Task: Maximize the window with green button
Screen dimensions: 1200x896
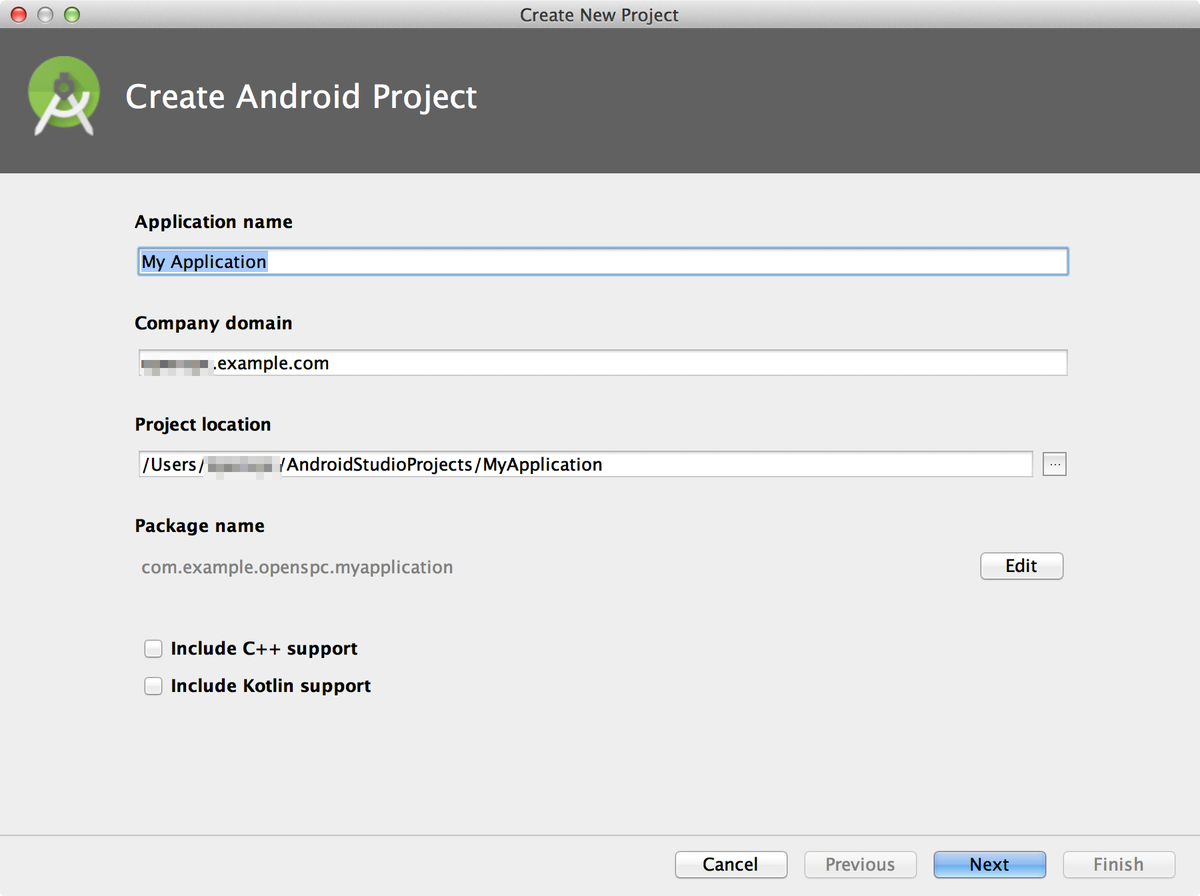Action: 71,15
